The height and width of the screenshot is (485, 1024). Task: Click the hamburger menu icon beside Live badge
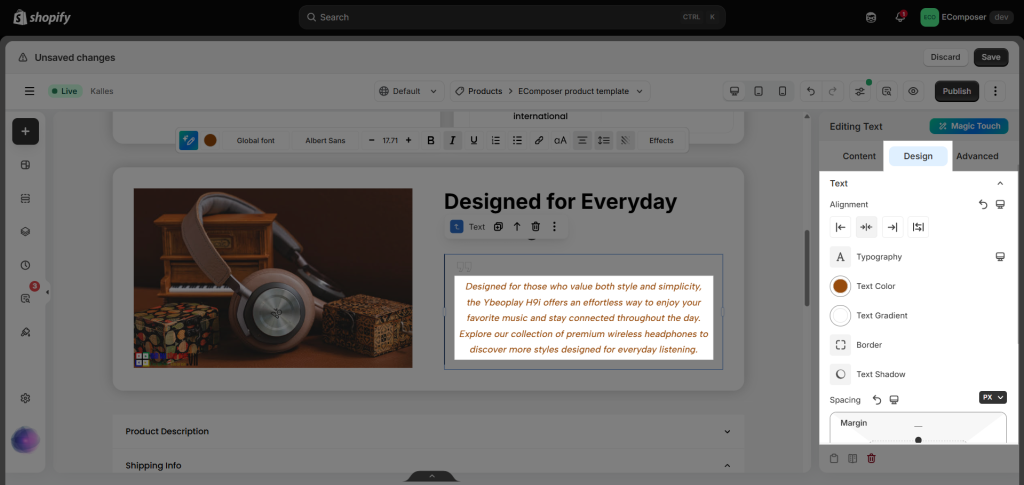(x=29, y=91)
